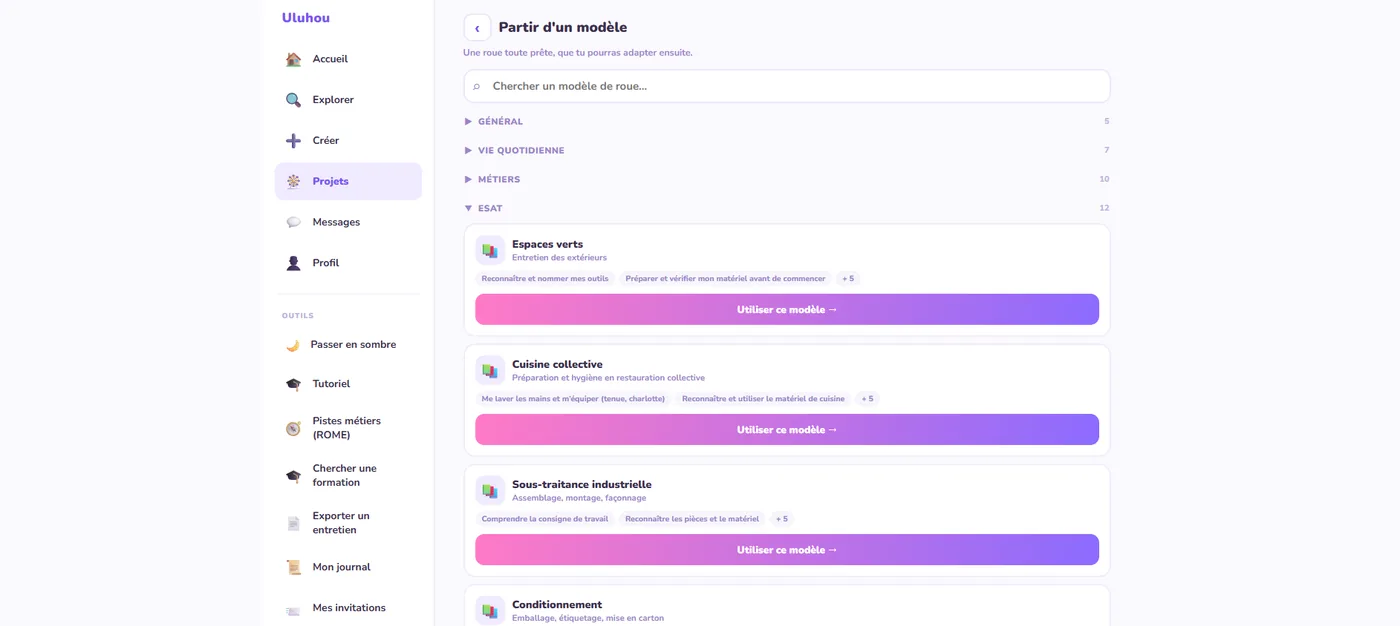Click the Me laver les mains tag
Viewport: 1400px width, 626px height.
point(573,399)
